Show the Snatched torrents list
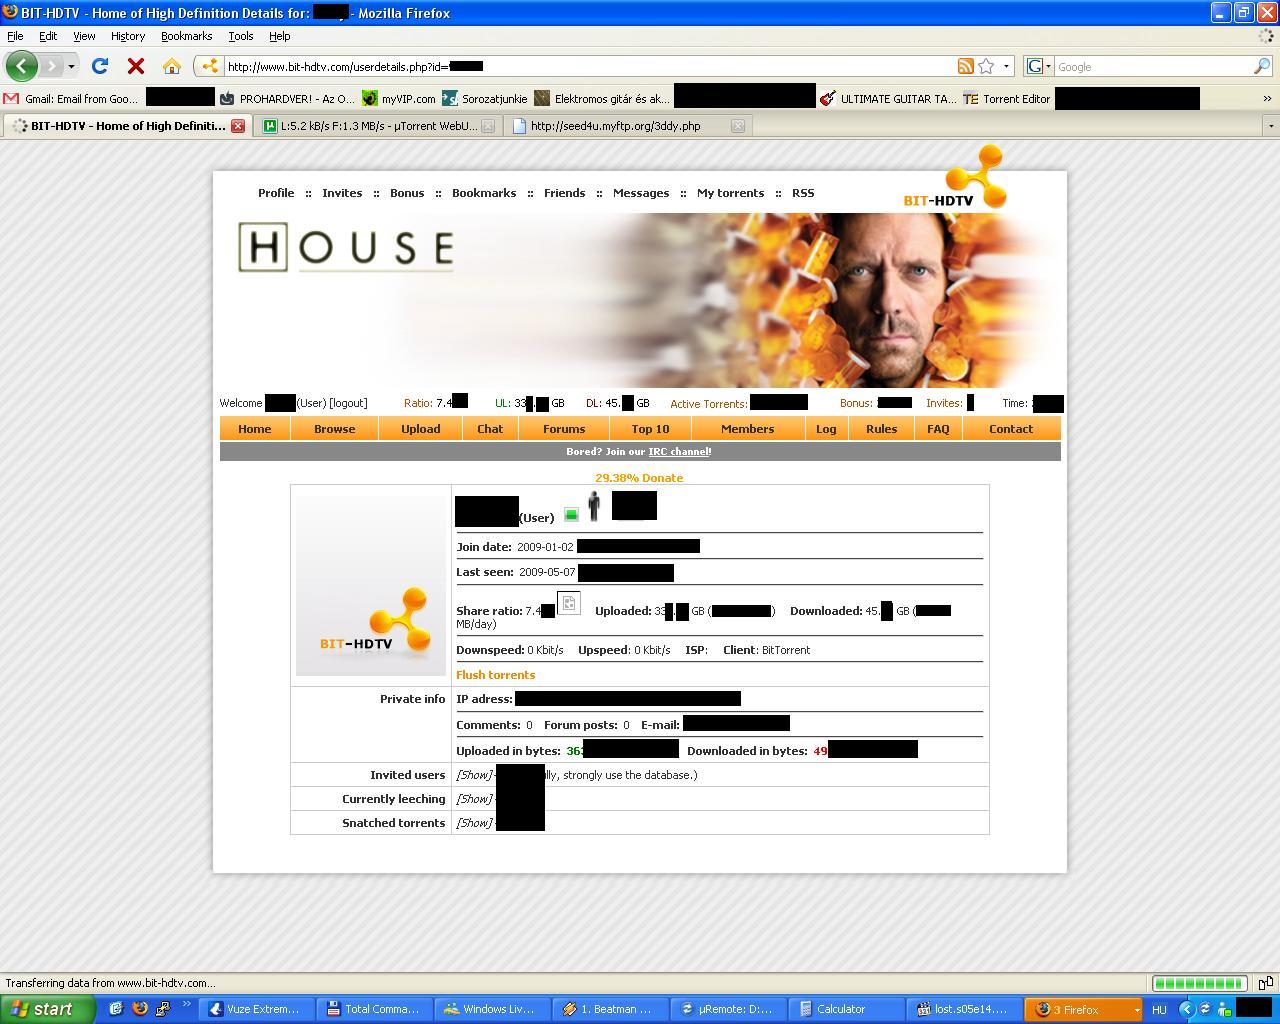 (x=474, y=823)
